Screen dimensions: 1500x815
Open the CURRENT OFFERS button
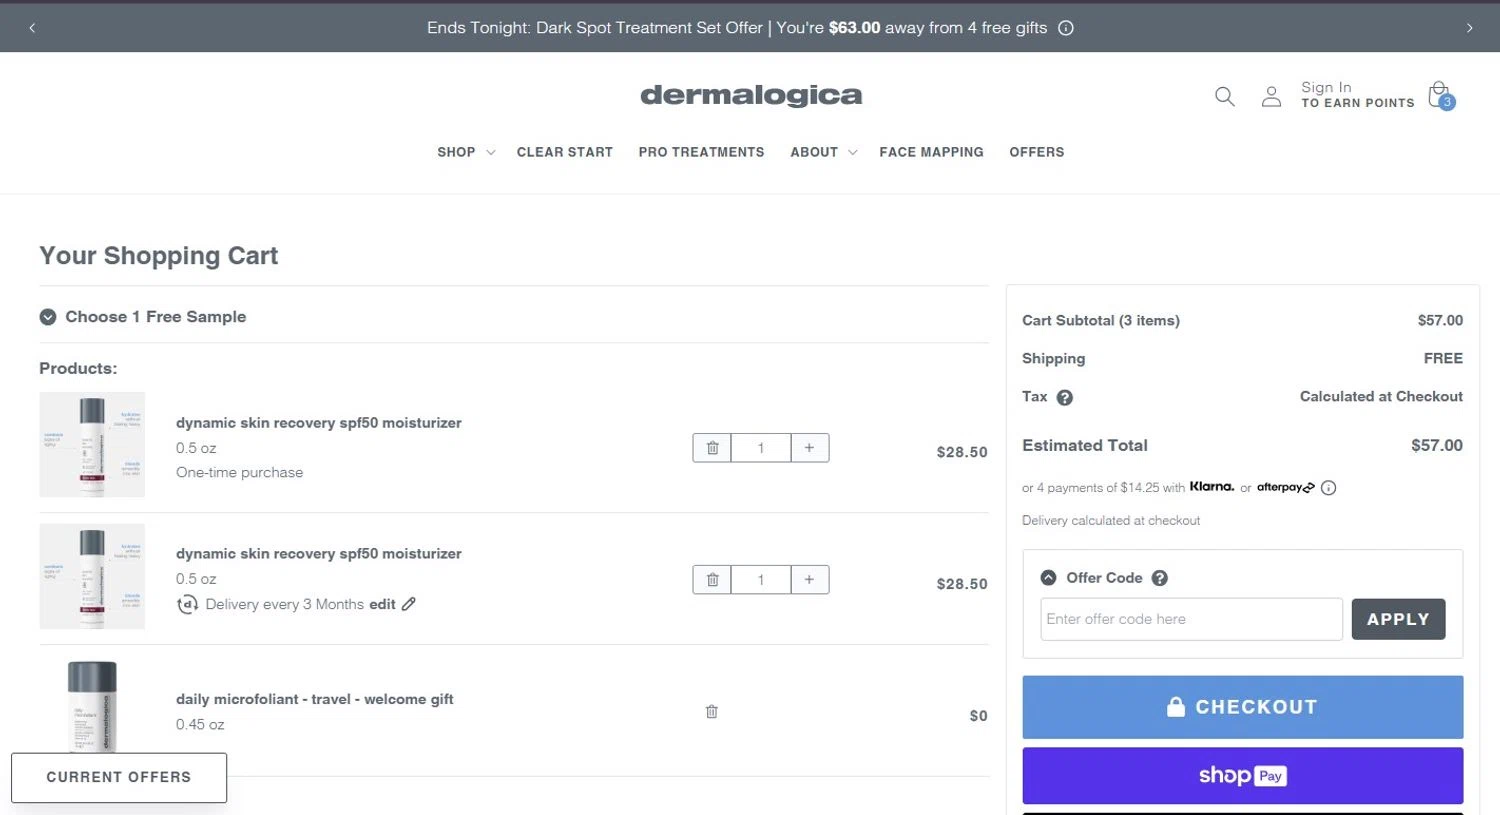coord(119,777)
